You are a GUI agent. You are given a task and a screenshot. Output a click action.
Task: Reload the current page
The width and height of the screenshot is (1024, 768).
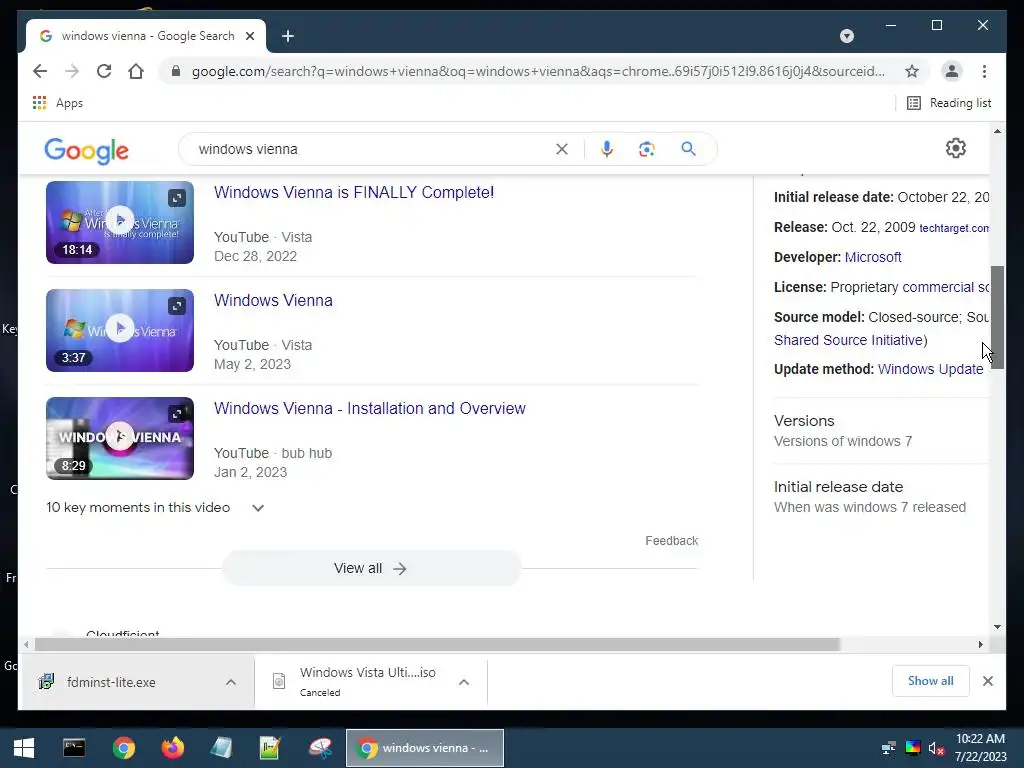tap(104, 71)
